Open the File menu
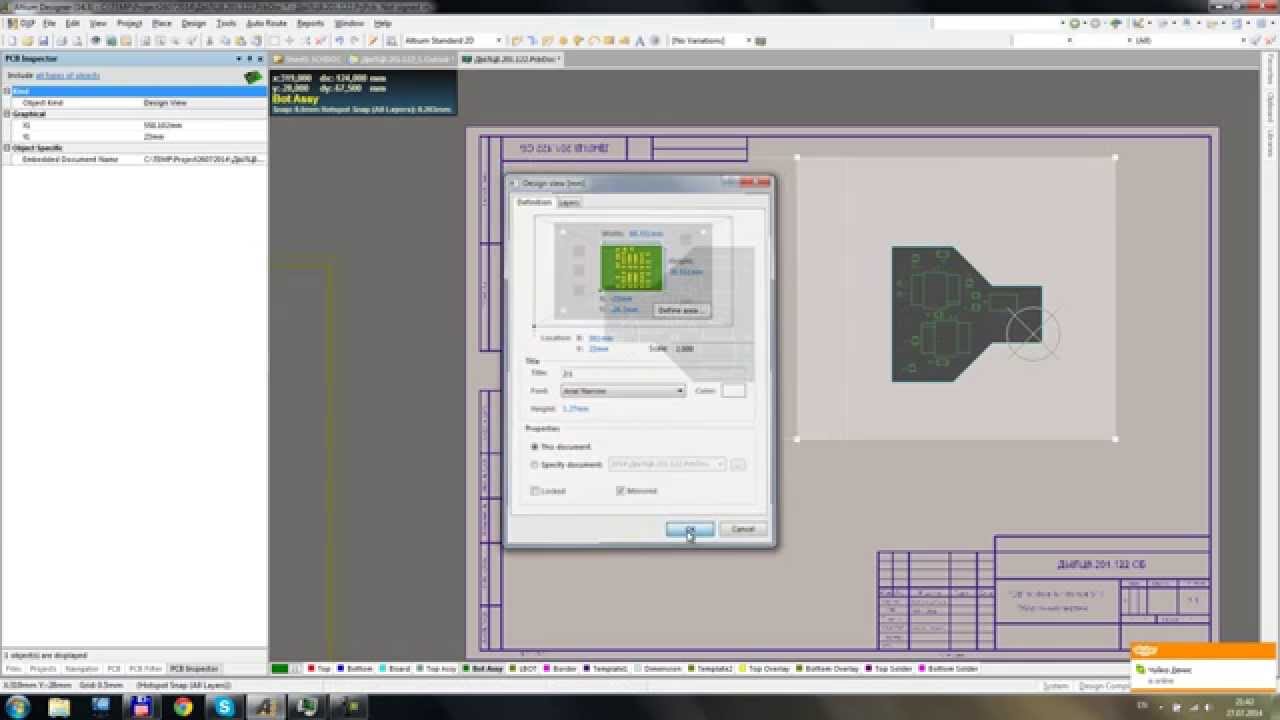 click(x=49, y=23)
